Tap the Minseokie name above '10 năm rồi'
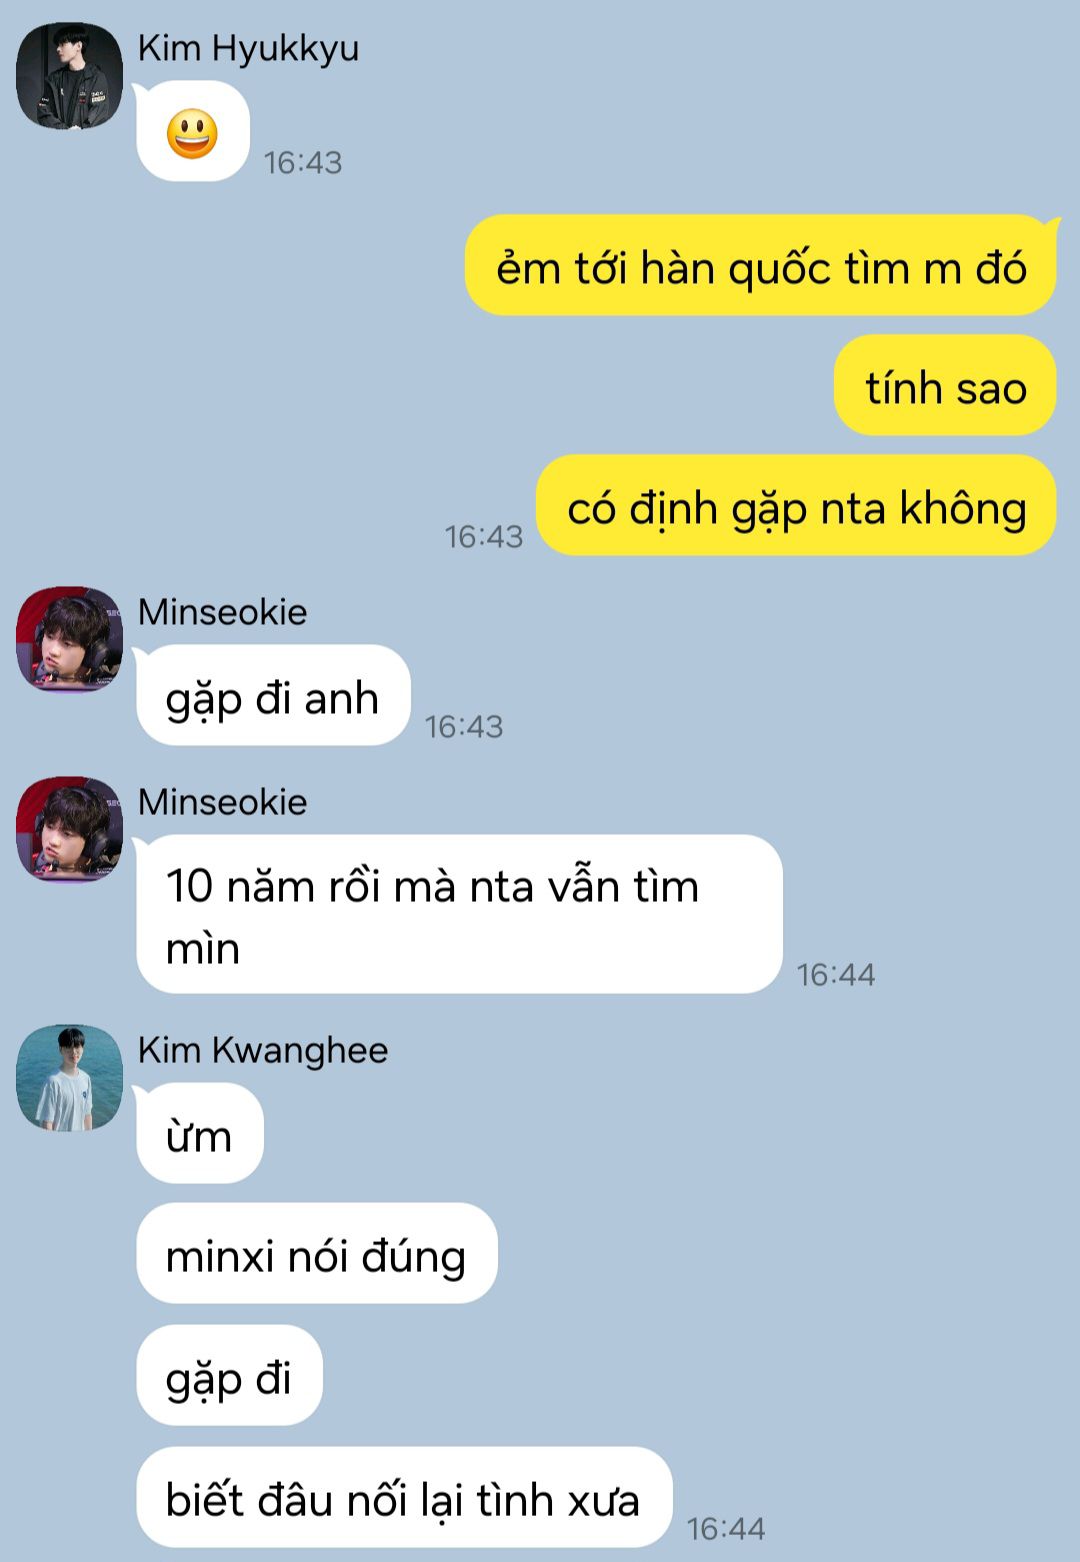Screen dimensions: 1080x1562 coord(222,802)
